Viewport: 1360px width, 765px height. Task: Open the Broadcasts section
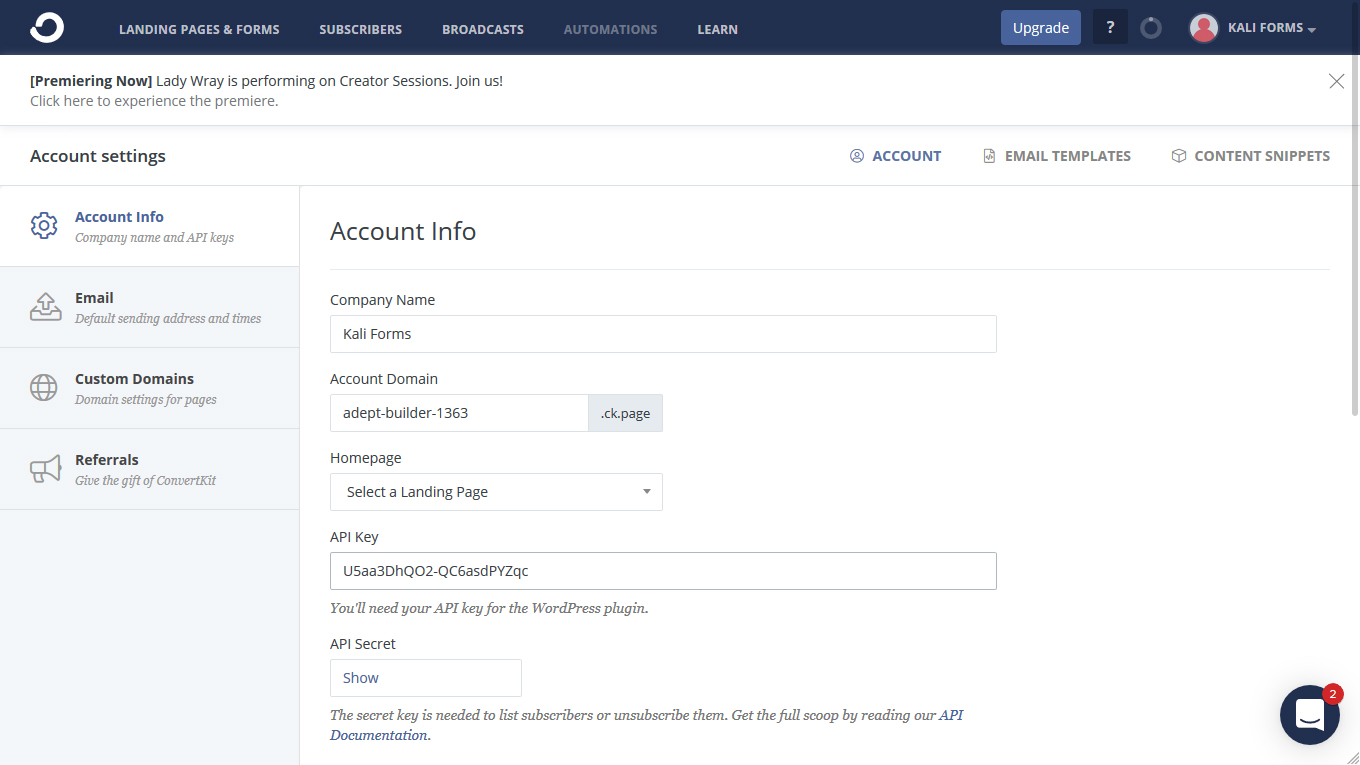[x=483, y=29]
